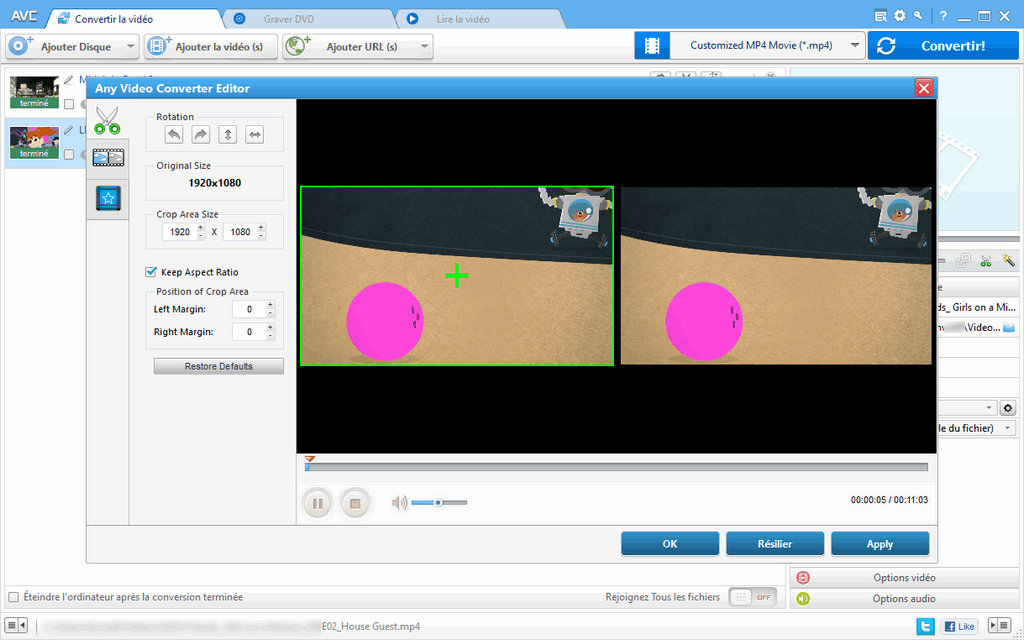Click the merge copies icon in right panel
The width and height of the screenshot is (1024, 640).
963,261
